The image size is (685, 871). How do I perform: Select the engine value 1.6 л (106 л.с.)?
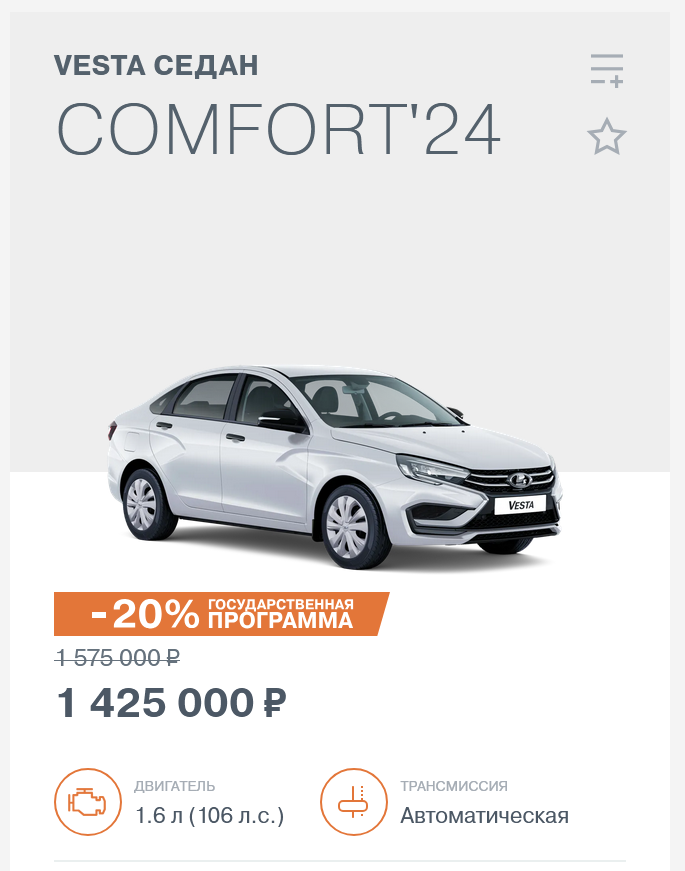pyautogui.click(x=209, y=815)
